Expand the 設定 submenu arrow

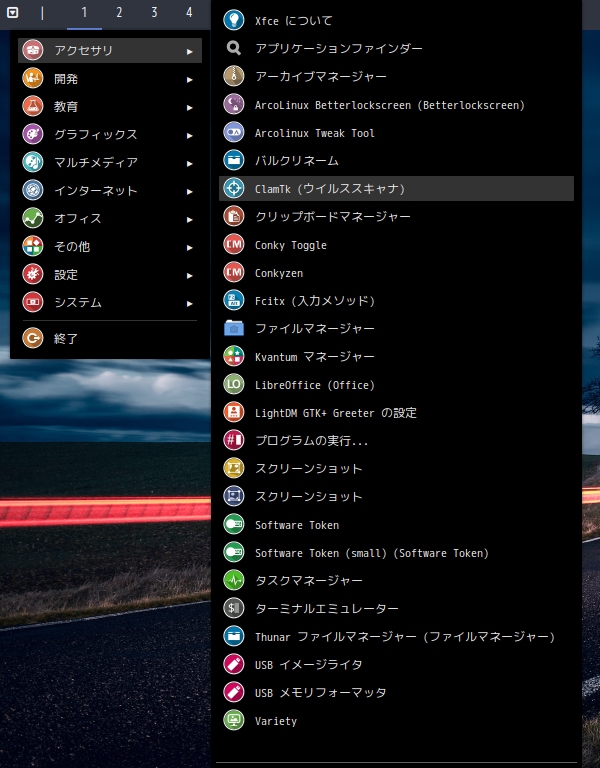[190, 275]
